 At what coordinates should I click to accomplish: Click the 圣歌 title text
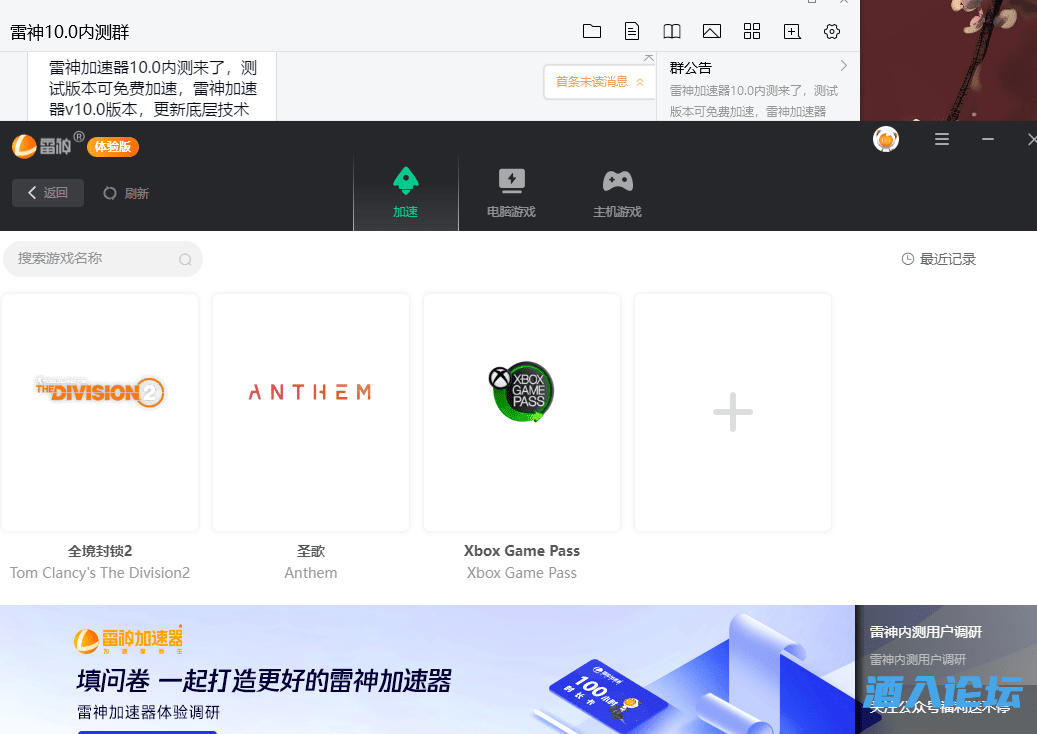tap(311, 551)
